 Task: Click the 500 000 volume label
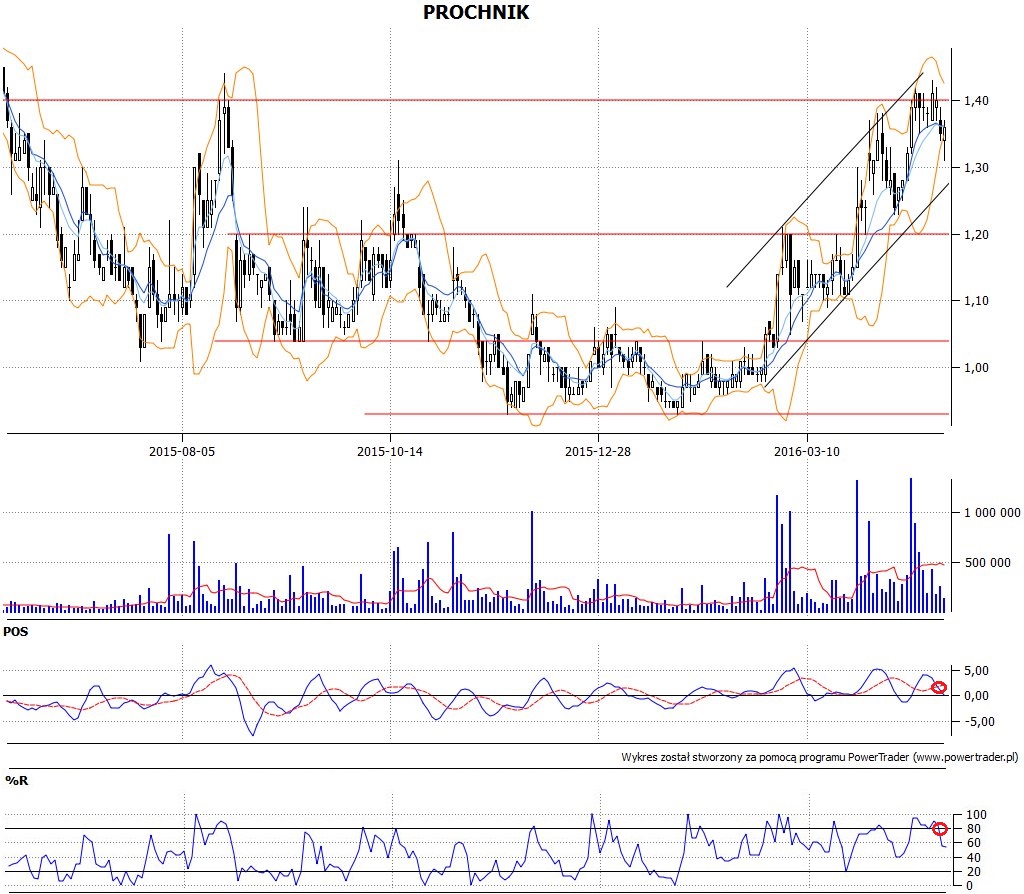(987, 563)
